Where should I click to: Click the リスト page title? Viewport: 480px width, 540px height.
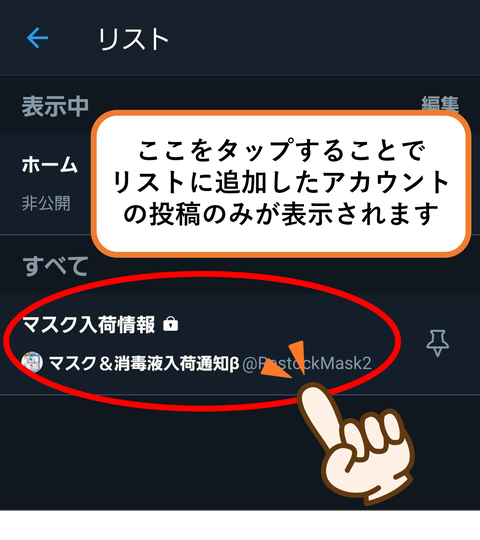(x=133, y=39)
